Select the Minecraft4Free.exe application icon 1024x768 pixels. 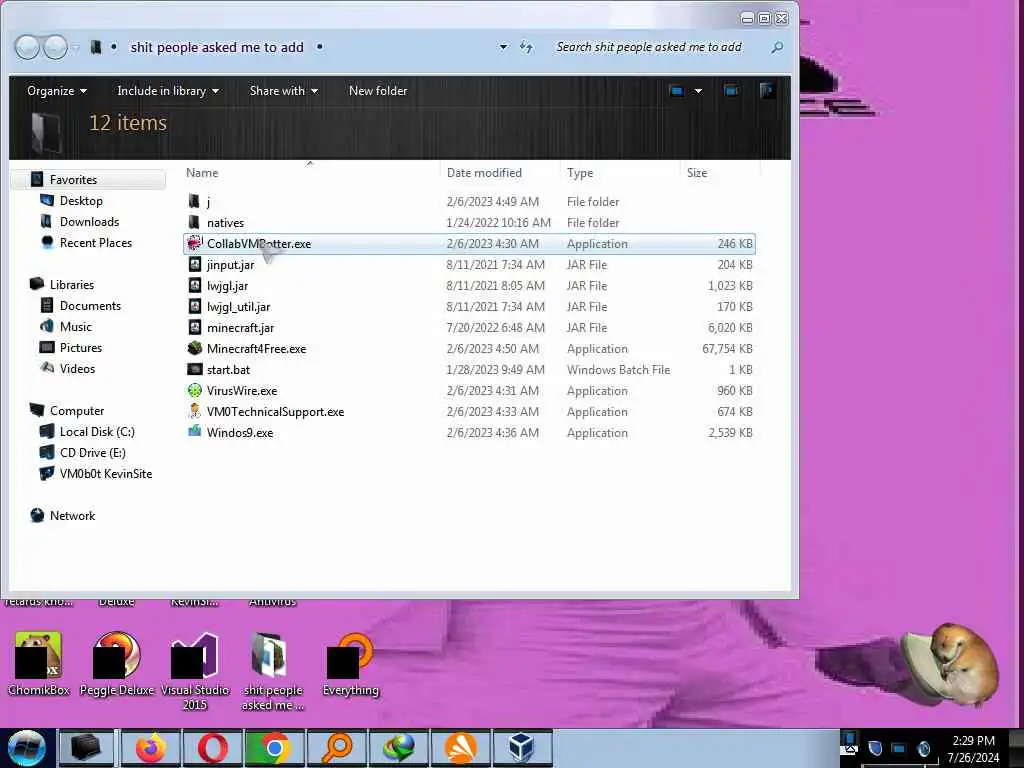(195, 348)
